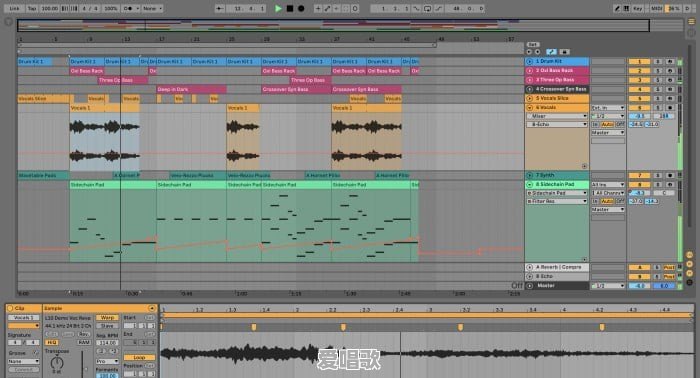Start playback with the green Play button
Screen dimensions: 700x378
click(x=278, y=8)
